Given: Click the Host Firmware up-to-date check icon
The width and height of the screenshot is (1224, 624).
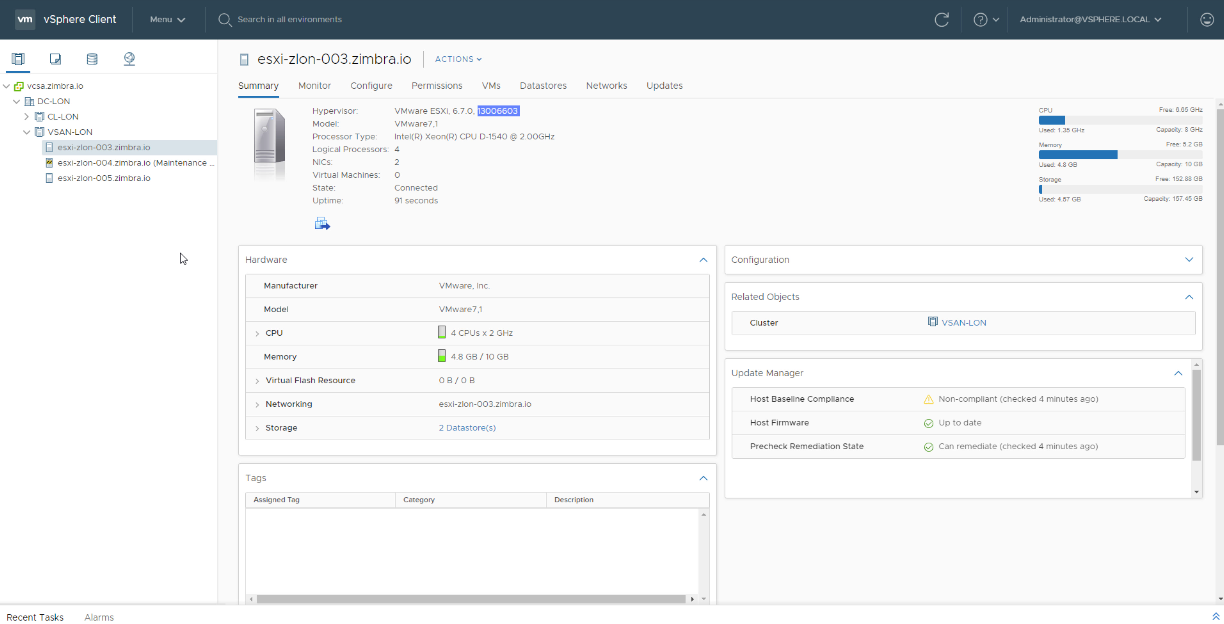Looking at the screenshot, I should (x=928, y=423).
